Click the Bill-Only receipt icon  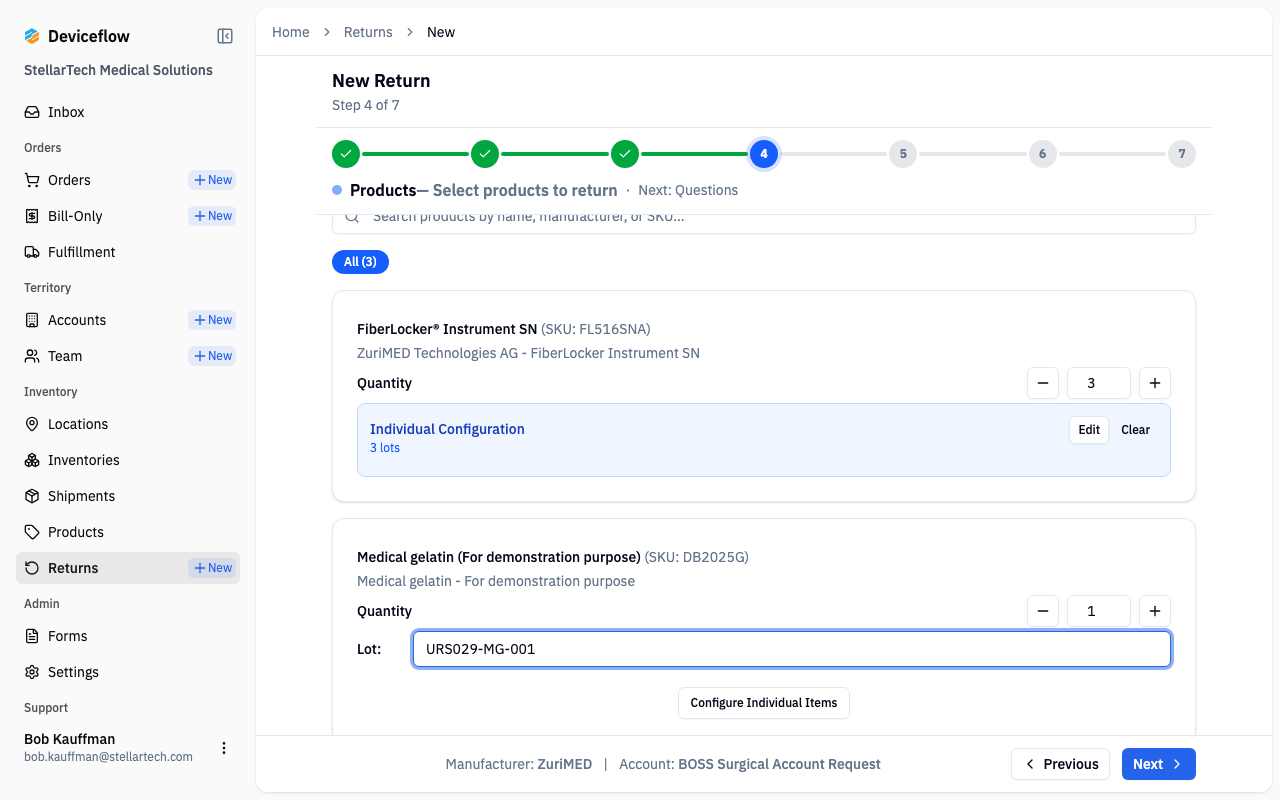[32, 216]
